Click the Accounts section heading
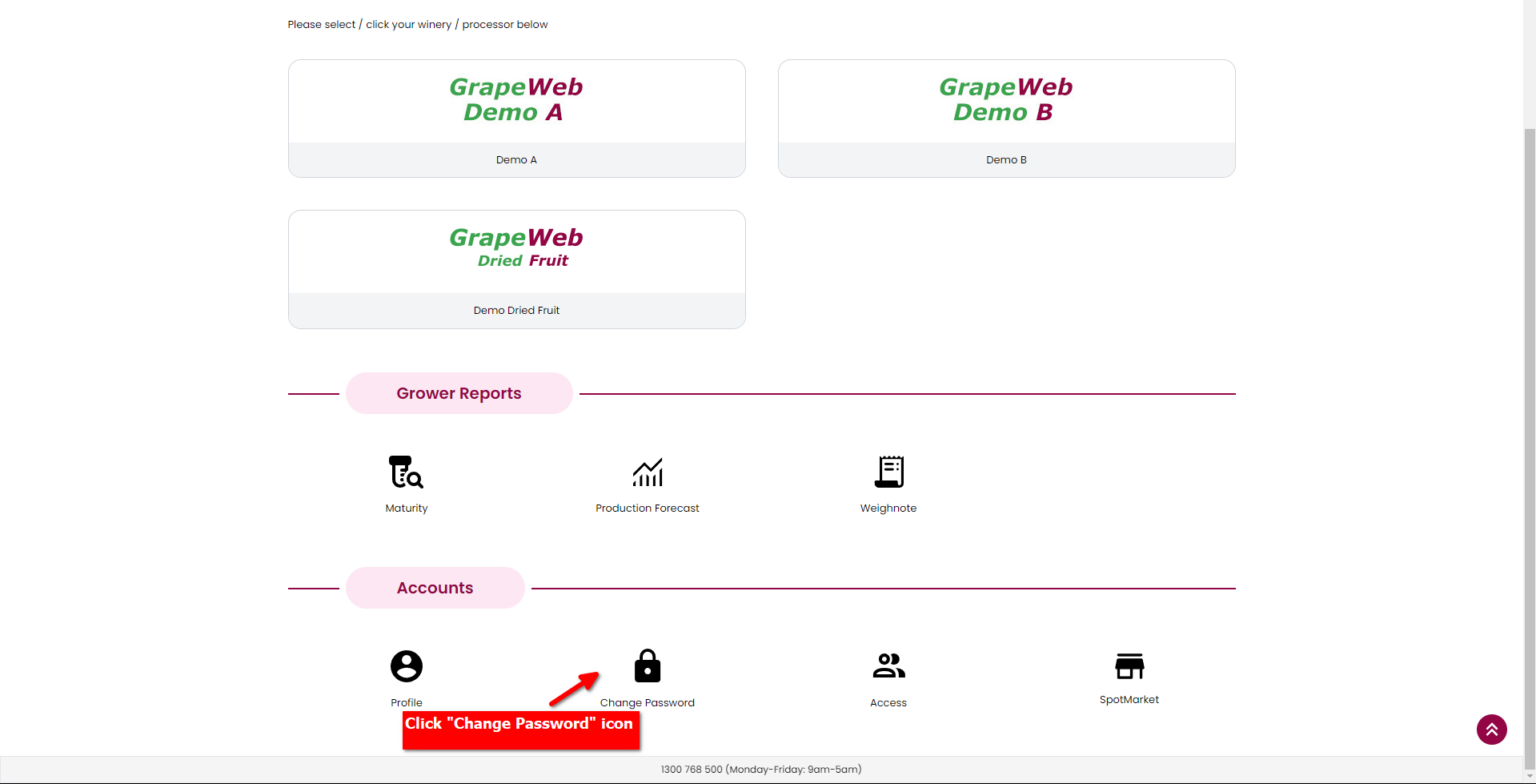This screenshot has width=1536, height=784. (435, 588)
